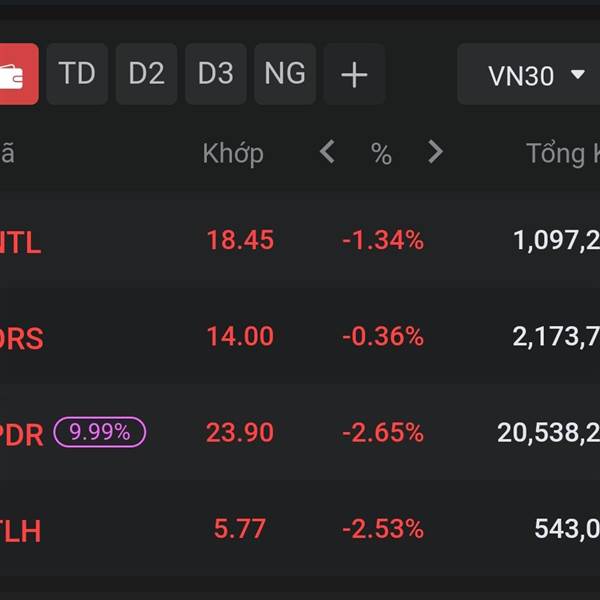Click the -2.53% change for TLH
Viewport: 600px width, 600px height.
point(383,528)
